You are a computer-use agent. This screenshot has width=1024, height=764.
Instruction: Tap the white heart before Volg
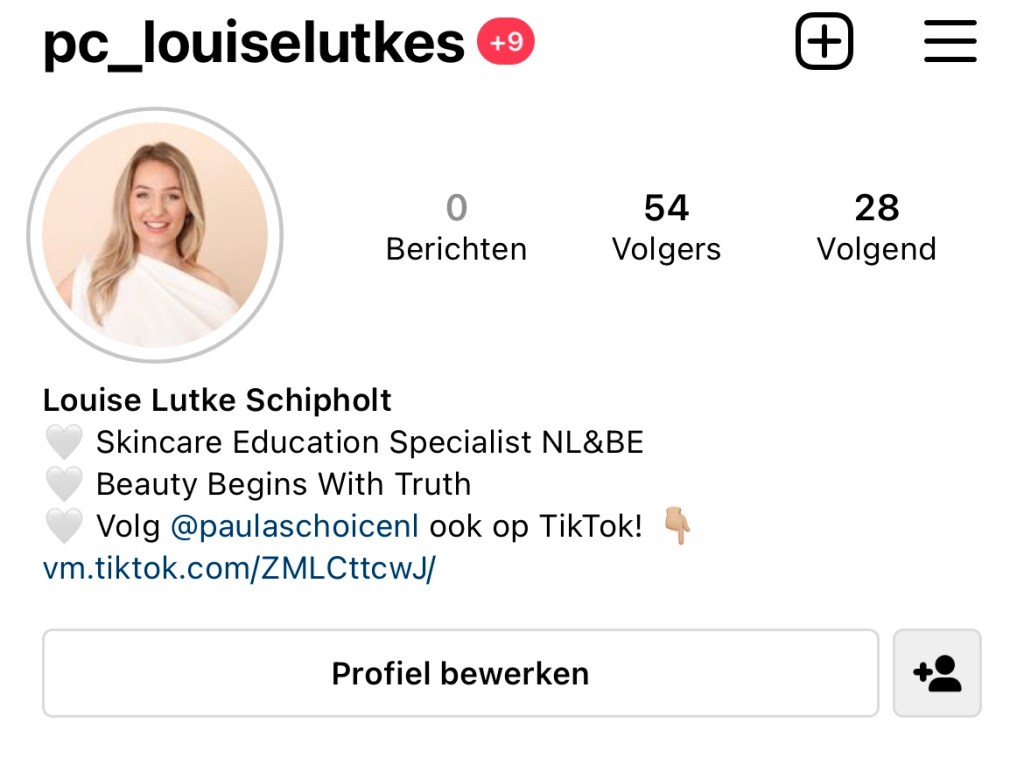click(64, 526)
